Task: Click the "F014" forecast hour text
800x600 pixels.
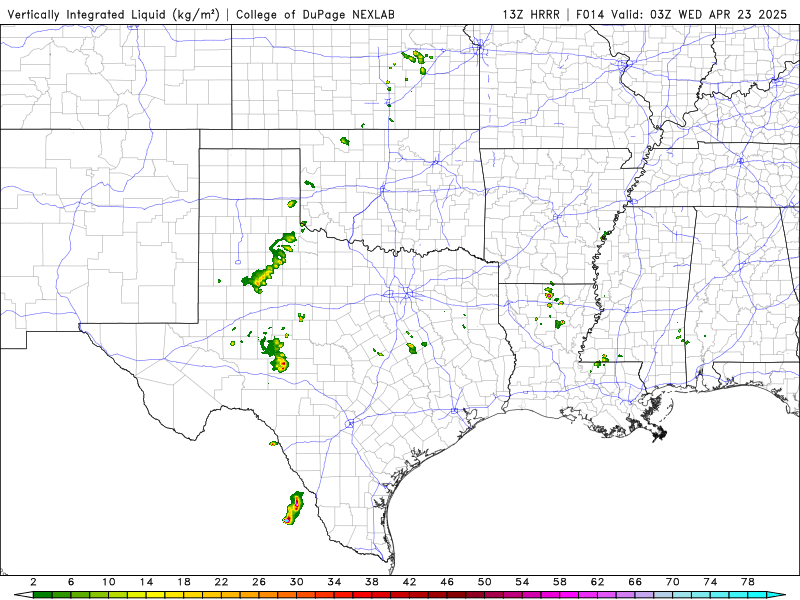Action: point(590,14)
